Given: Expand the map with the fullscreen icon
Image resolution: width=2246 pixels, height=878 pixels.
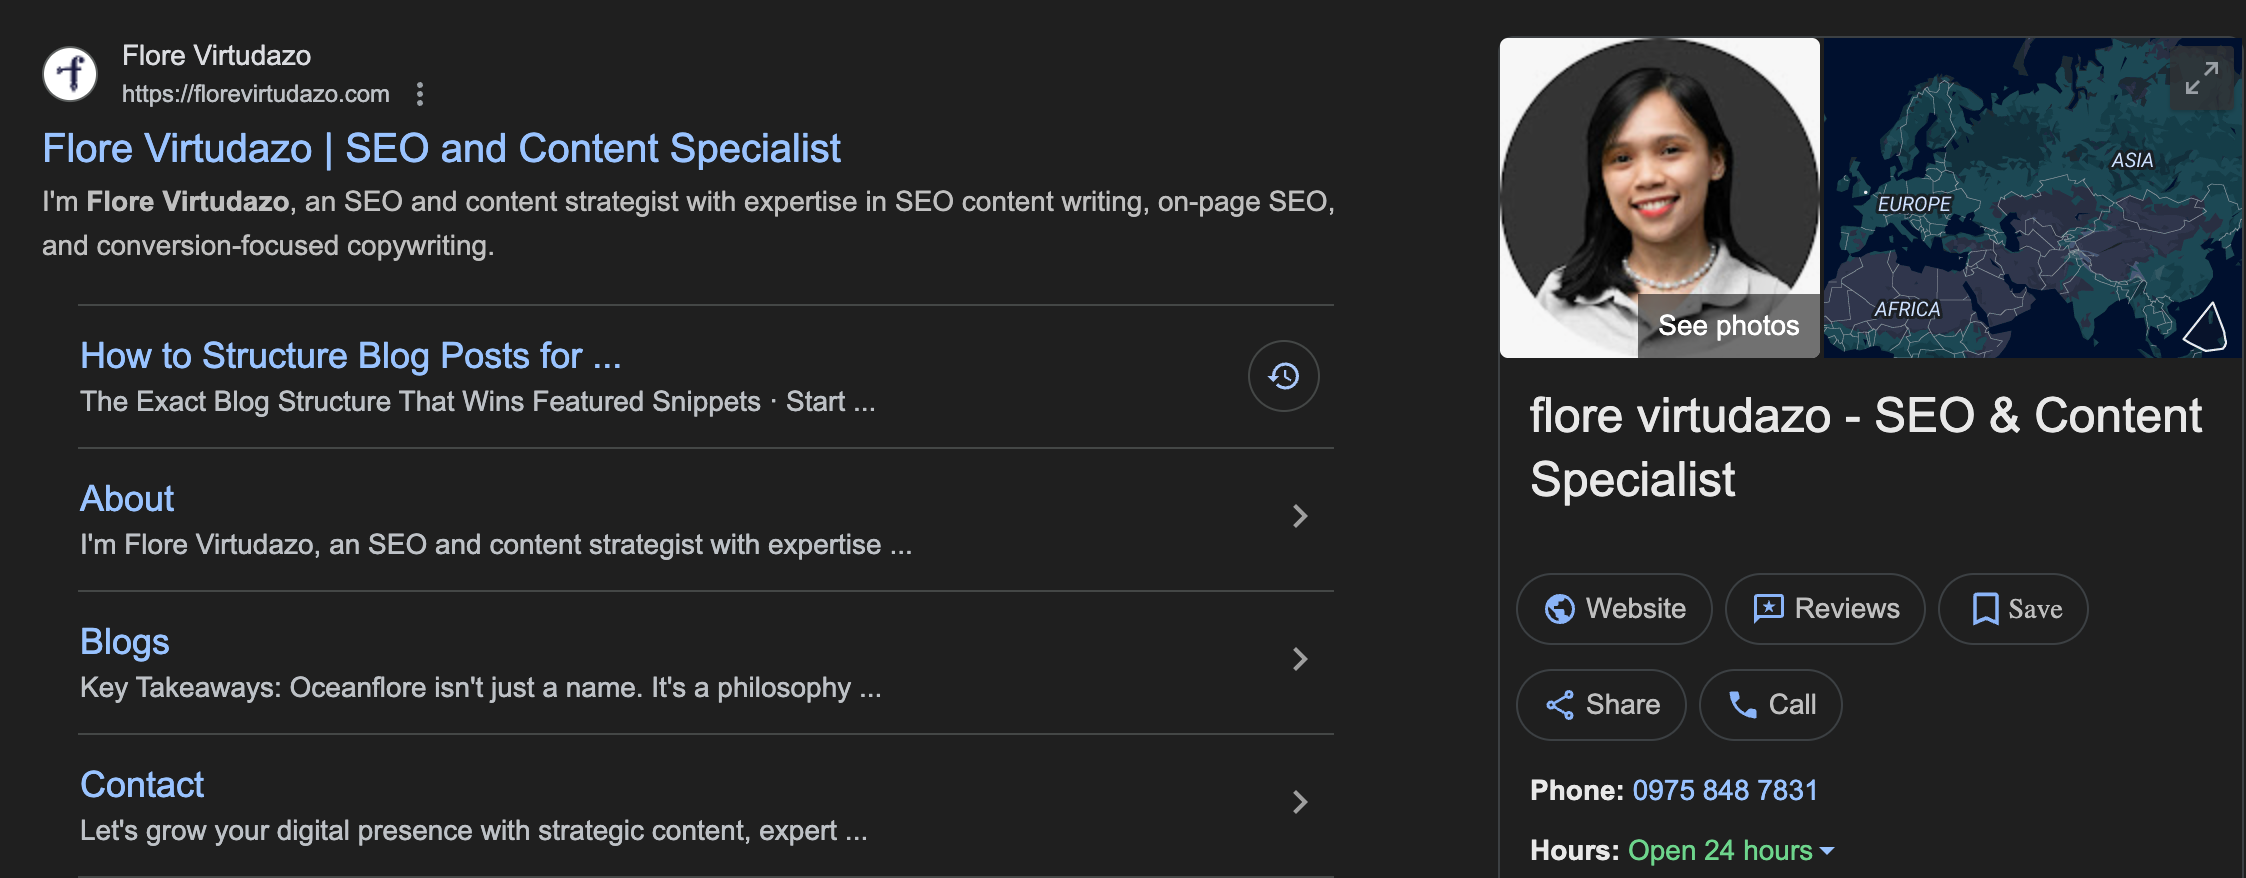Looking at the screenshot, I should click(x=2201, y=78).
